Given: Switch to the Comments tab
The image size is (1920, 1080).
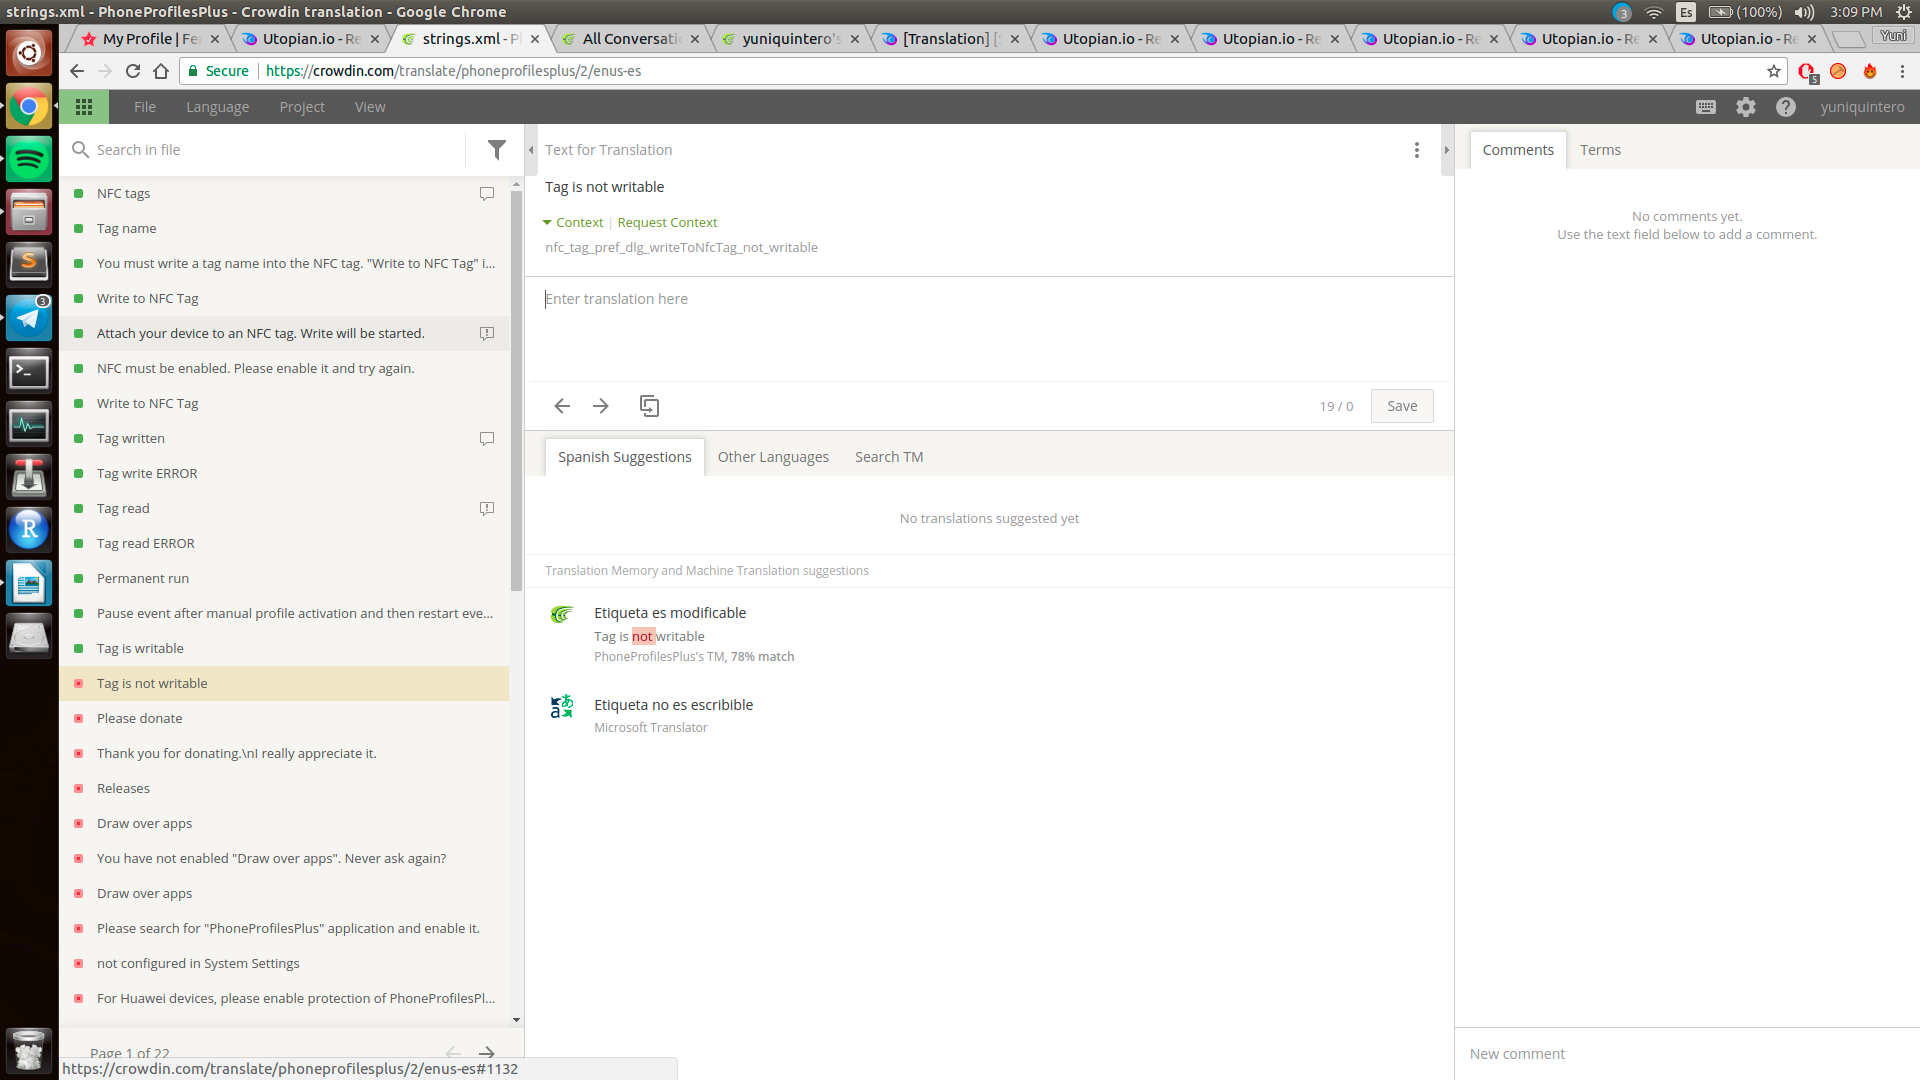Looking at the screenshot, I should click(x=1518, y=150).
